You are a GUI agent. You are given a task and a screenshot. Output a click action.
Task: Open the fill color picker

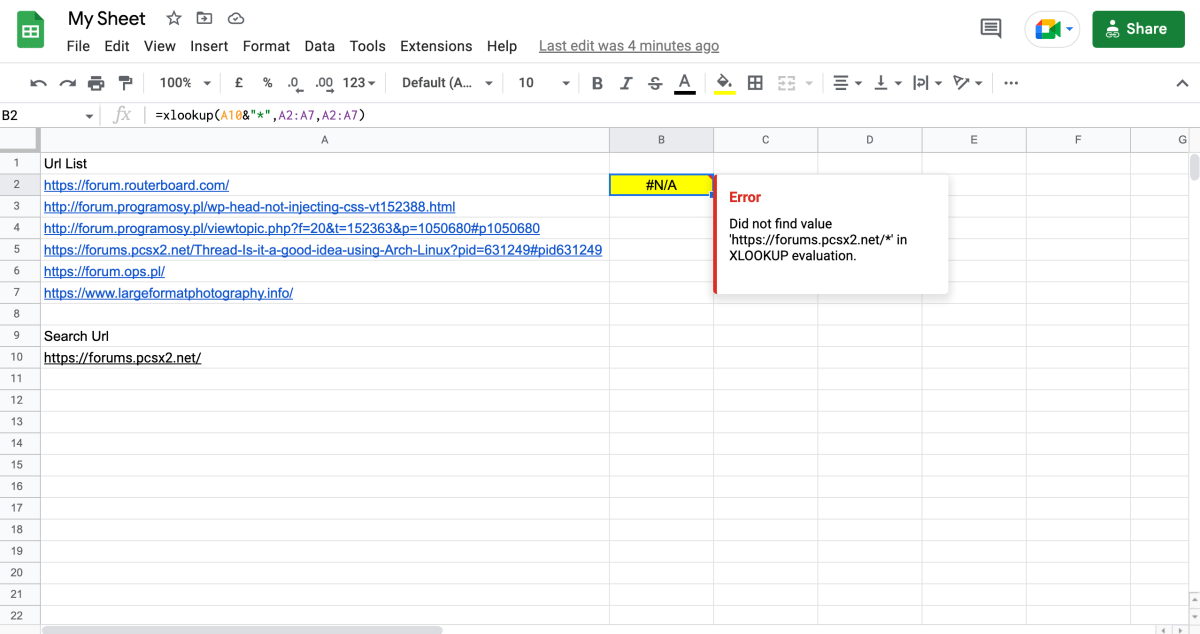pos(725,83)
